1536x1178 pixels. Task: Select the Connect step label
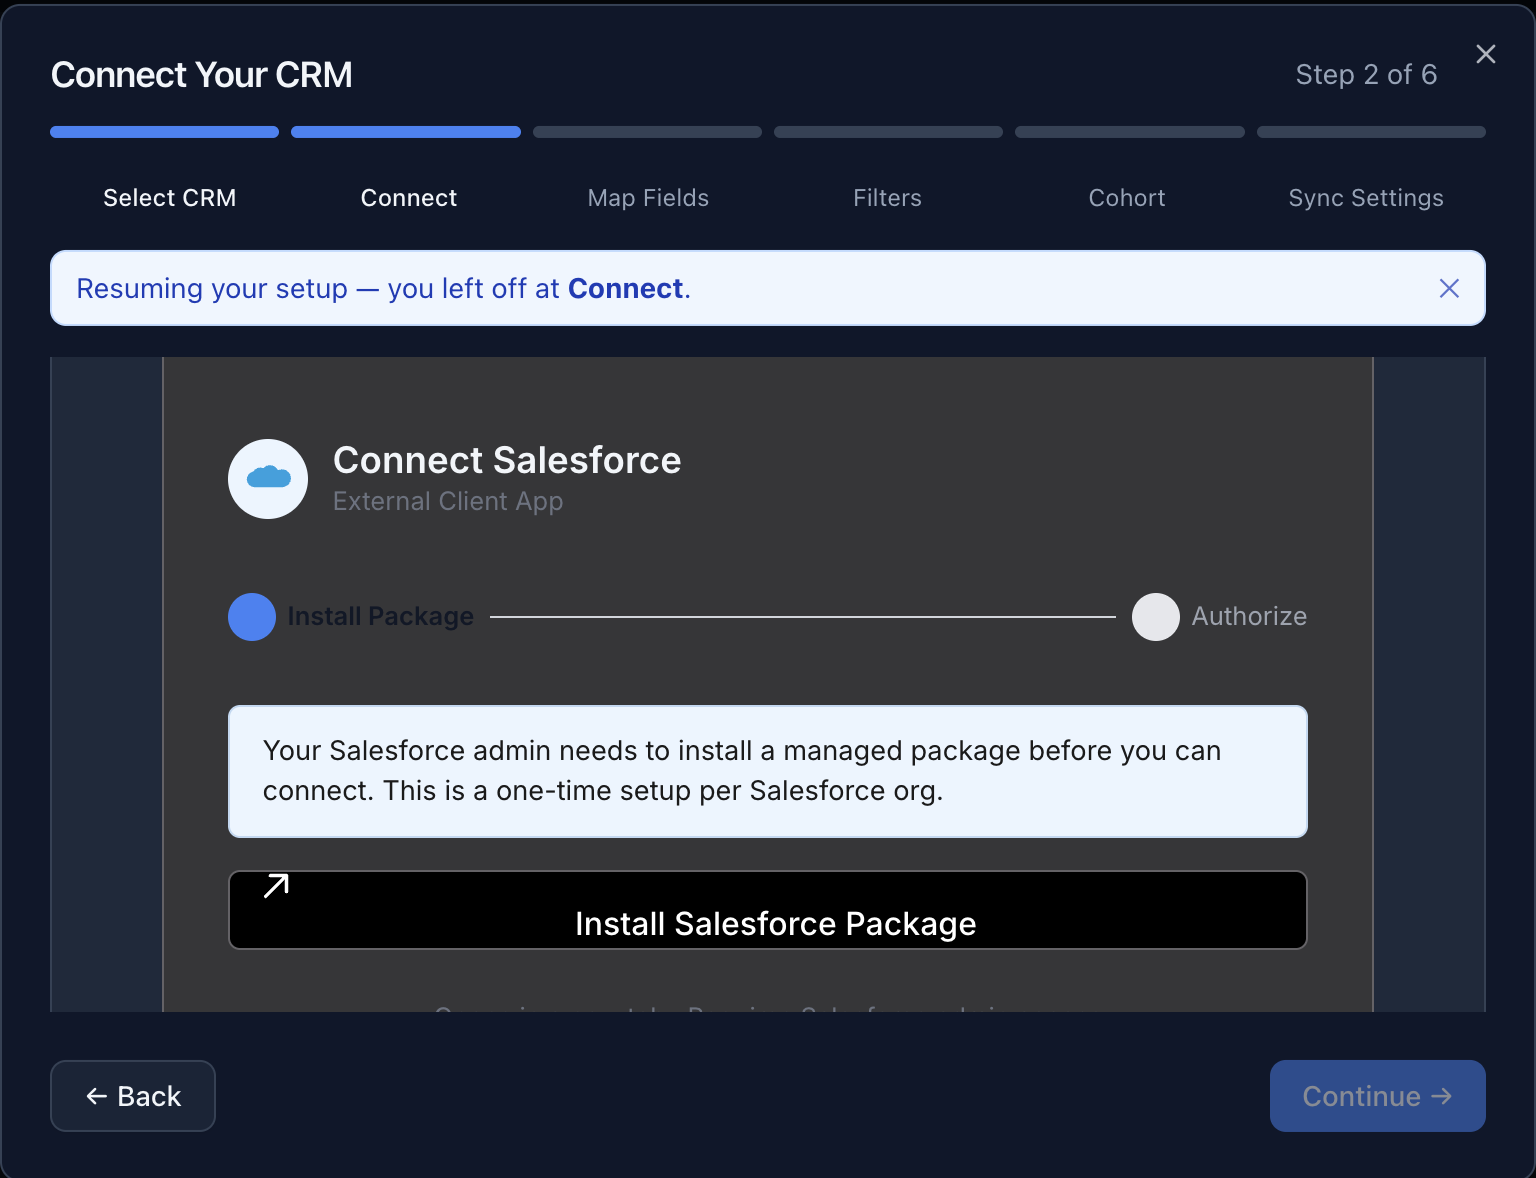pyautogui.click(x=409, y=198)
